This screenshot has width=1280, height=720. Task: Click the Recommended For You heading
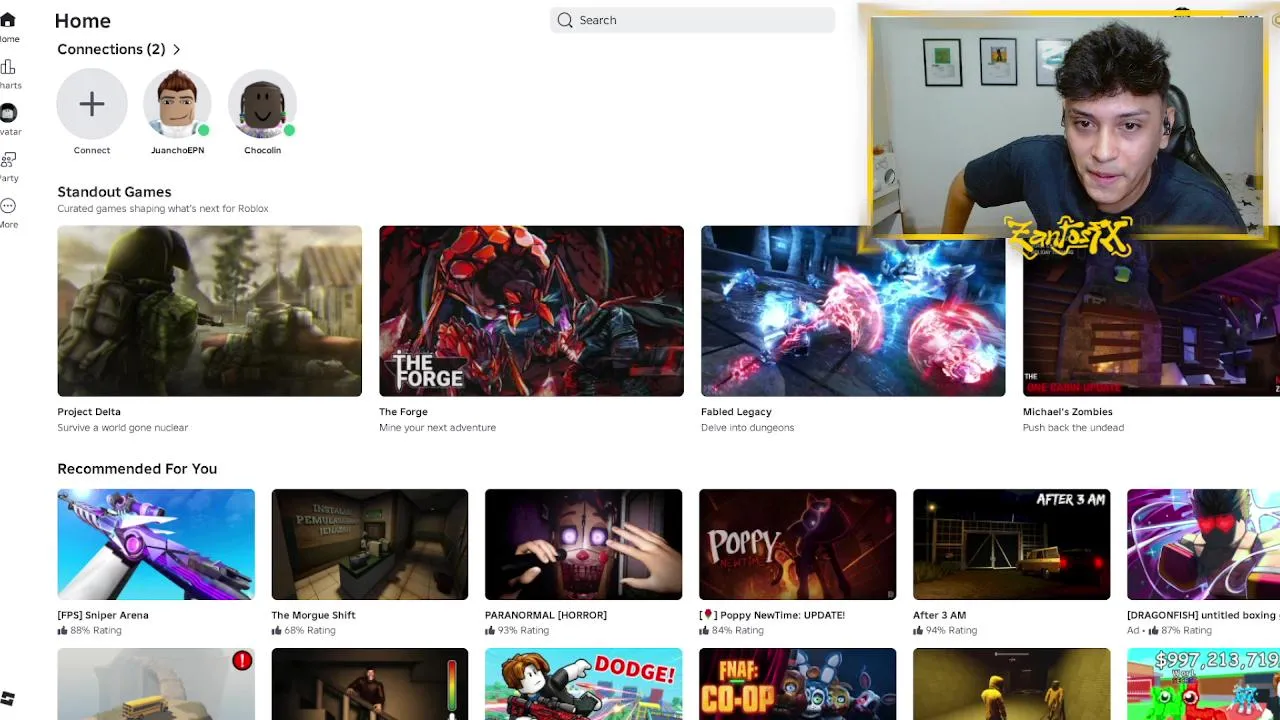(x=137, y=469)
